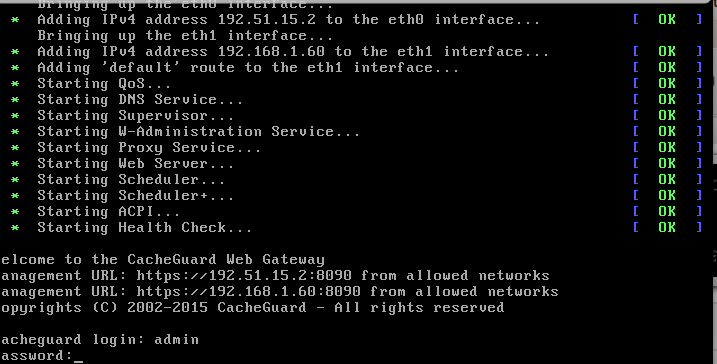Image resolution: width=717 pixels, height=364 pixels.
Task: Click the Bringing up the eth1 interface line
Action: pos(185,36)
